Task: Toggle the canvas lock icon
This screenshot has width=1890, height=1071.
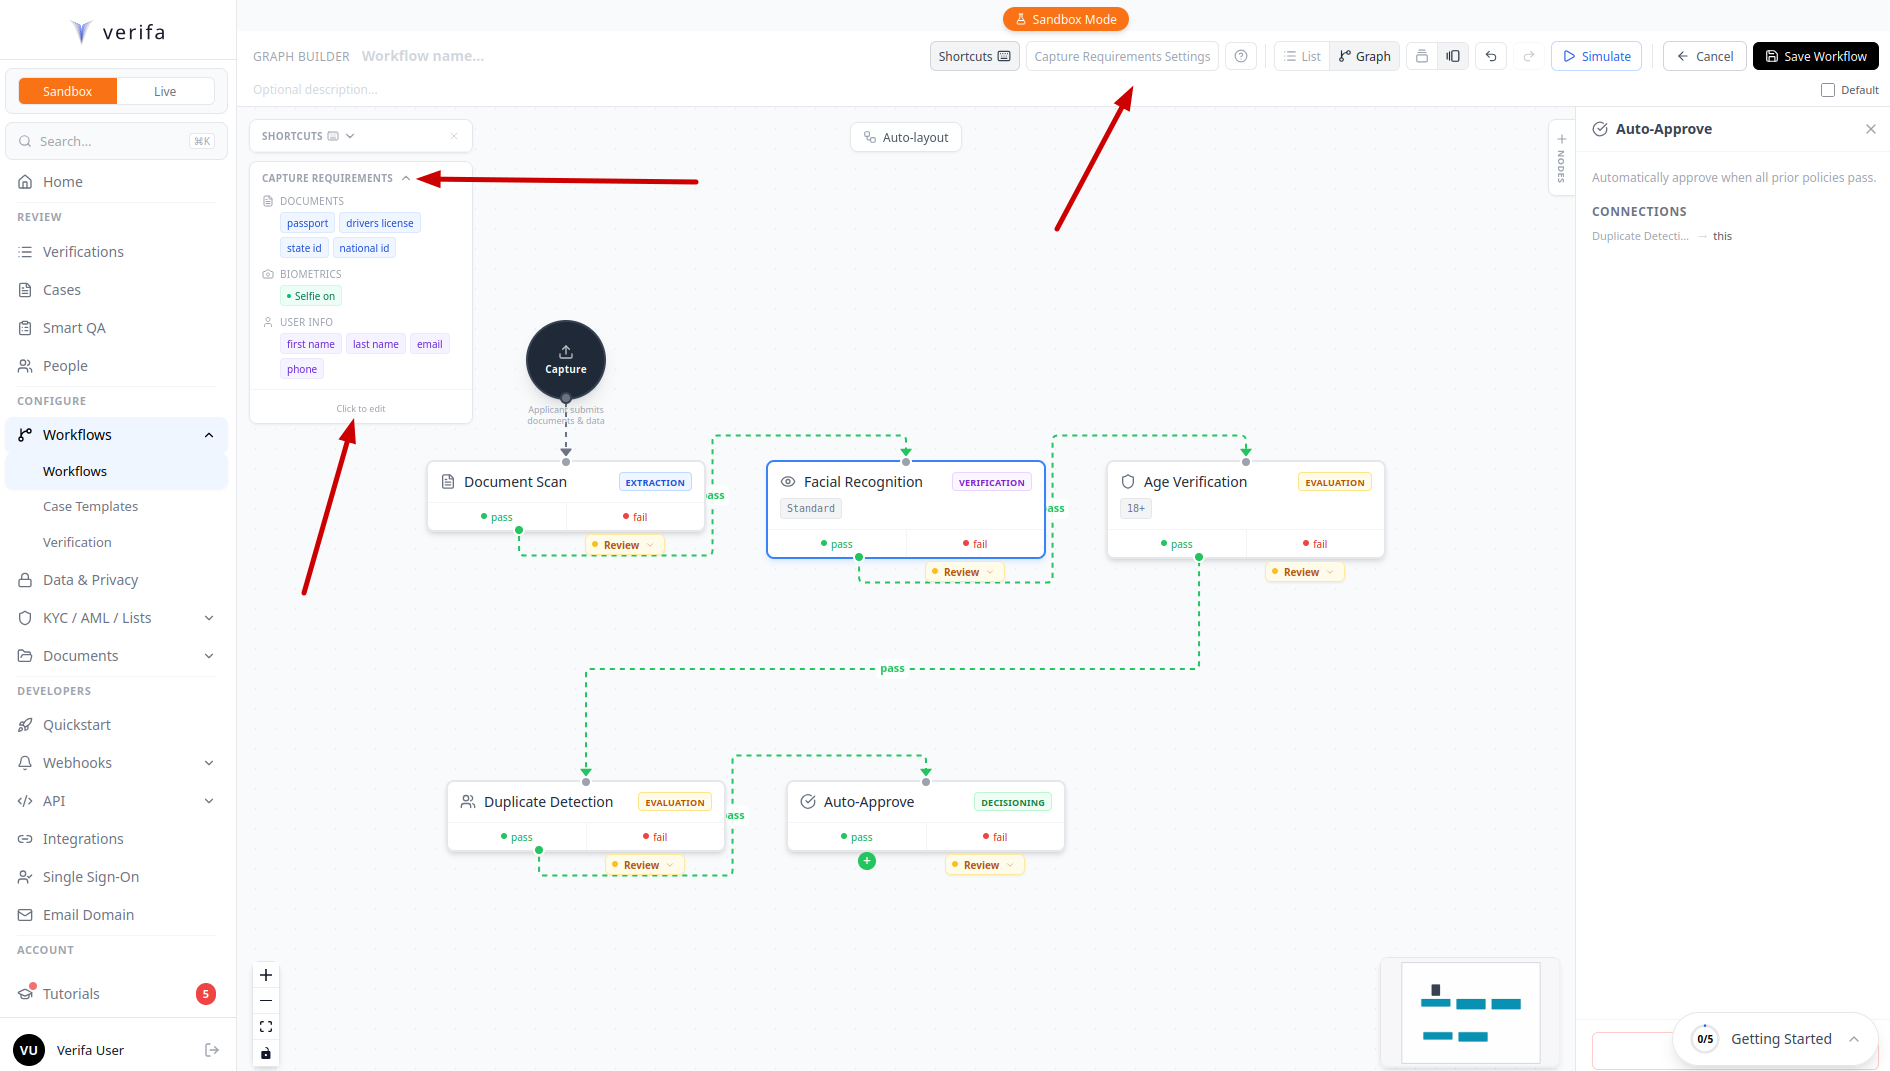Action: 266,1053
